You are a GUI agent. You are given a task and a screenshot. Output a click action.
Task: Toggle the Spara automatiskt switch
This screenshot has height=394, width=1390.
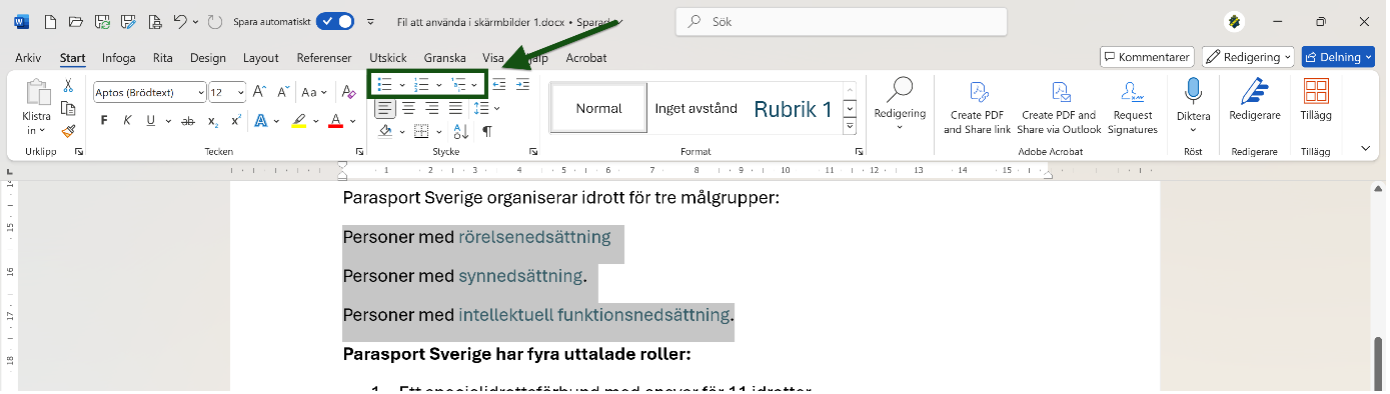334,21
